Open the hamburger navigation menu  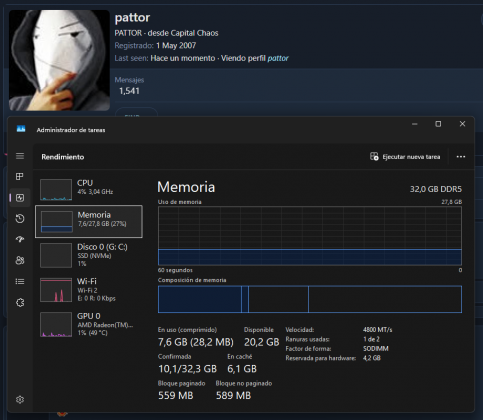click(20, 156)
